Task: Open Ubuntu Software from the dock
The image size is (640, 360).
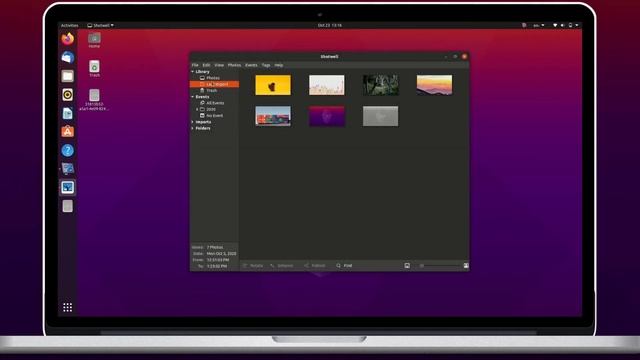Action: coord(68,132)
